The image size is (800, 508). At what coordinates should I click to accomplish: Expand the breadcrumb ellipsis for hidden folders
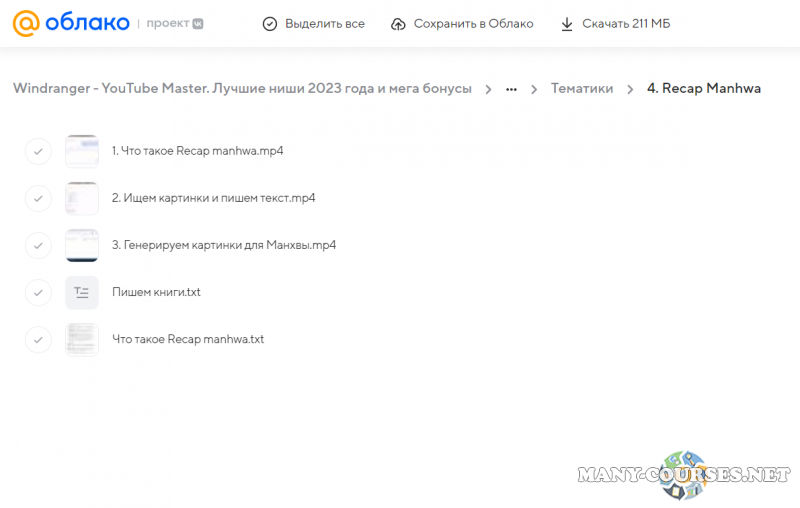[511, 89]
